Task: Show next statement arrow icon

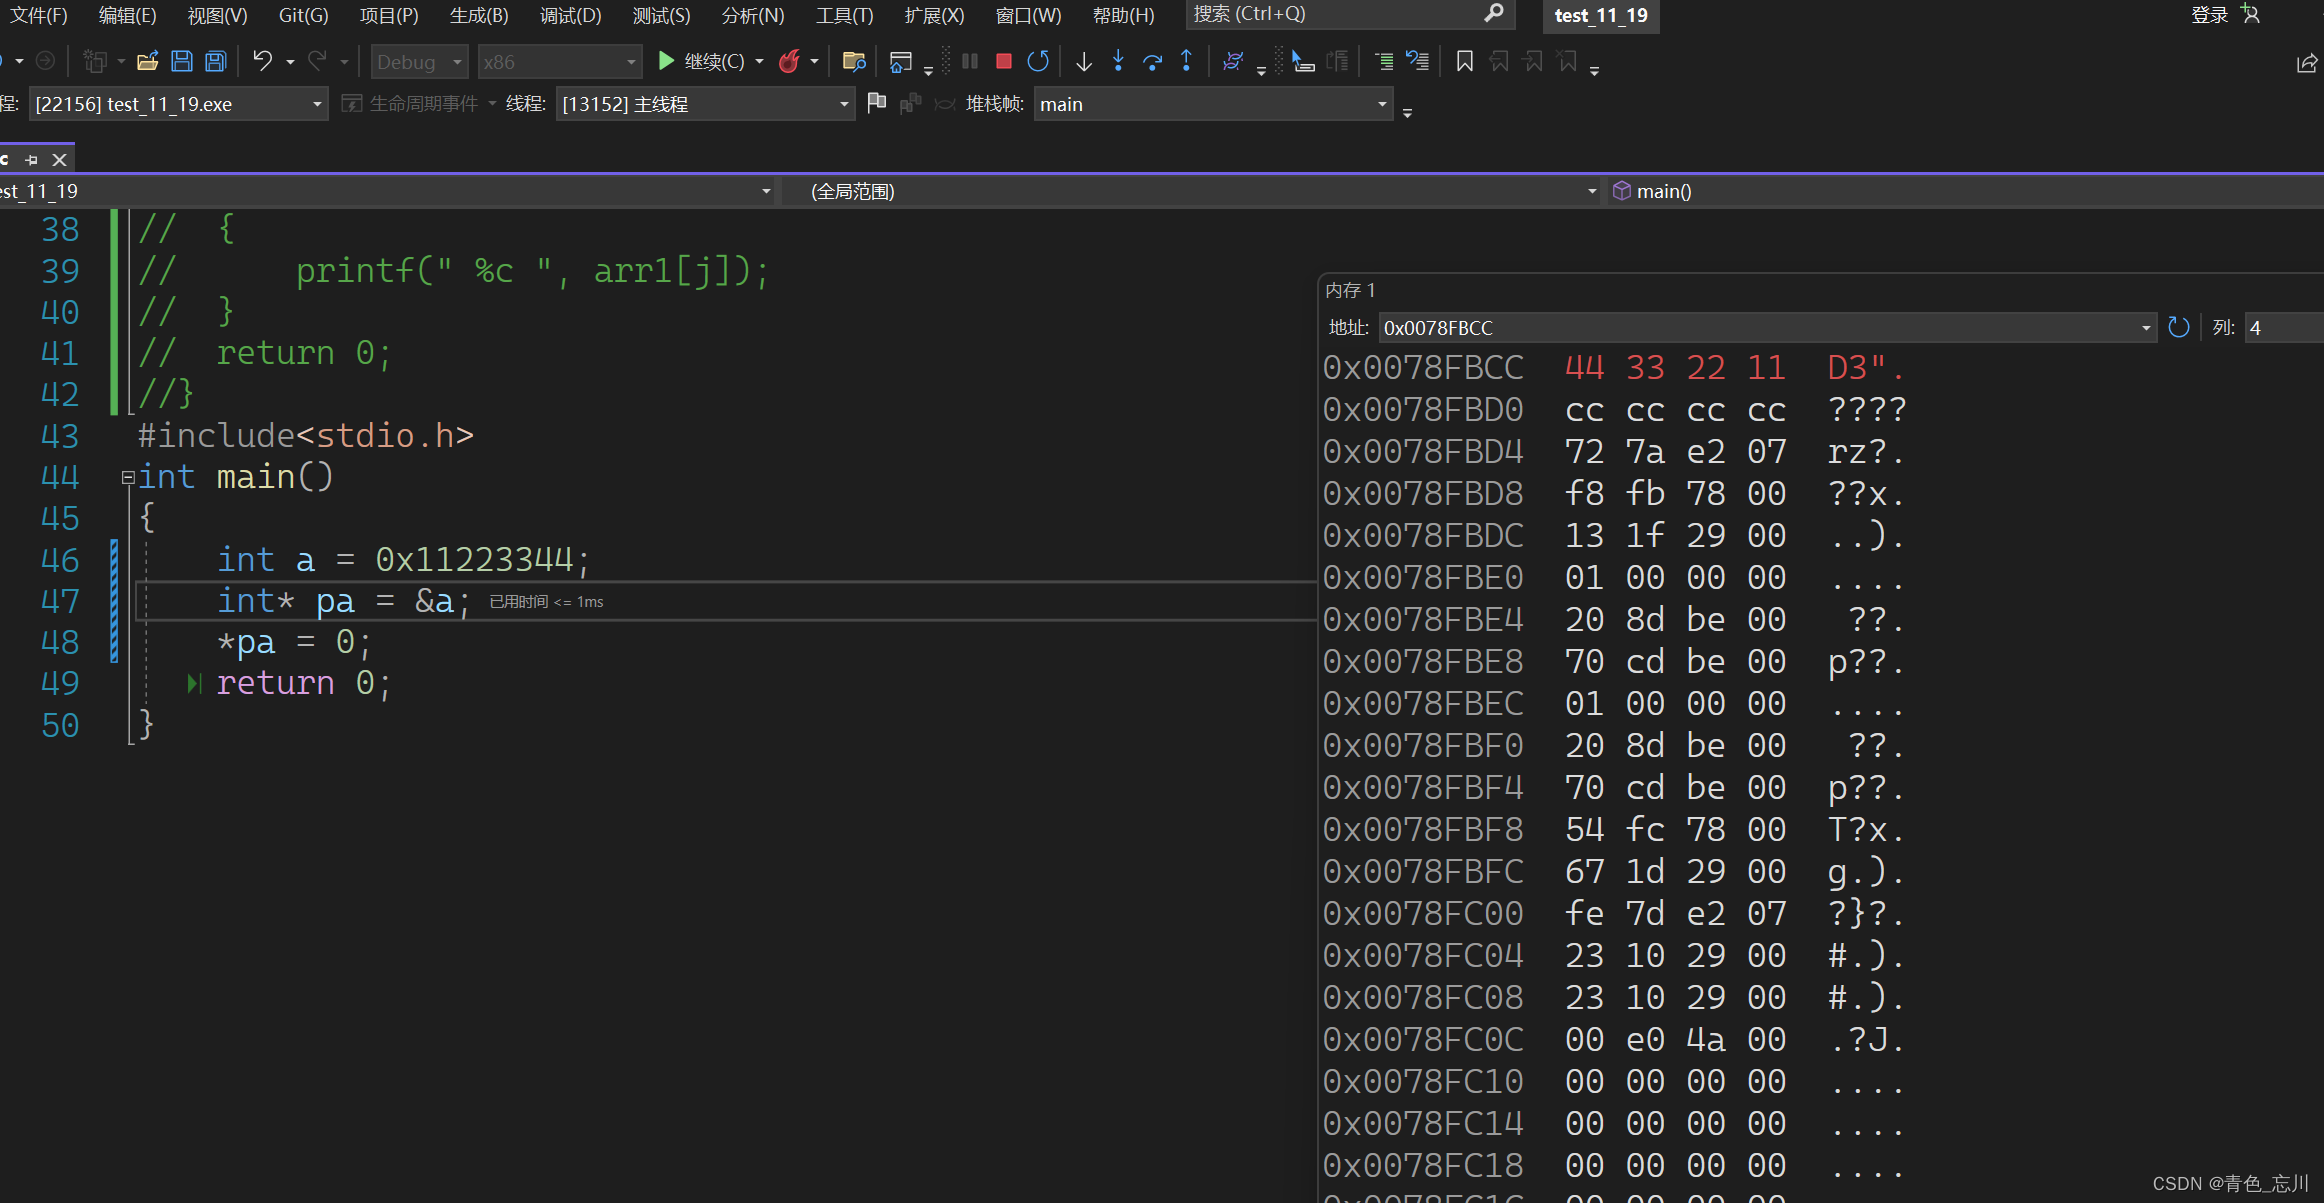Action: click(x=1084, y=62)
